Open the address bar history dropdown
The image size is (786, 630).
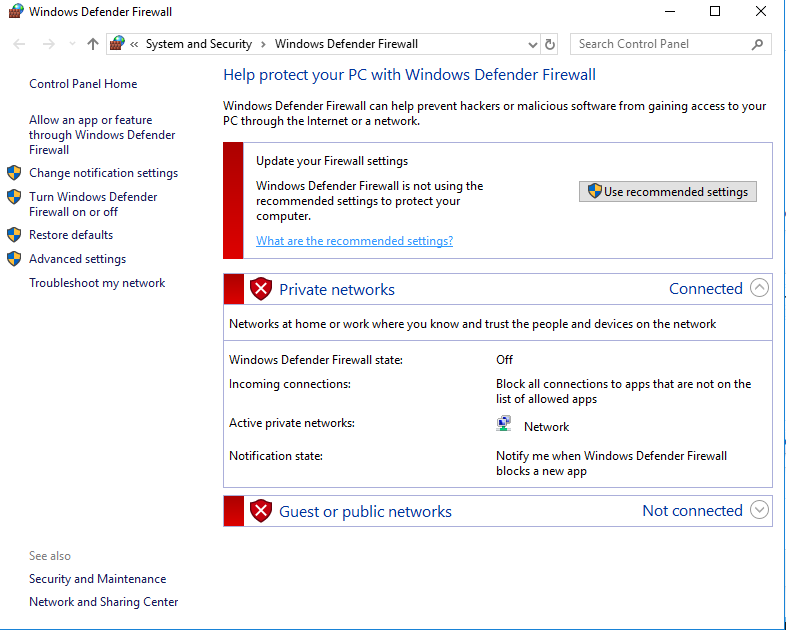pyautogui.click(x=532, y=45)
